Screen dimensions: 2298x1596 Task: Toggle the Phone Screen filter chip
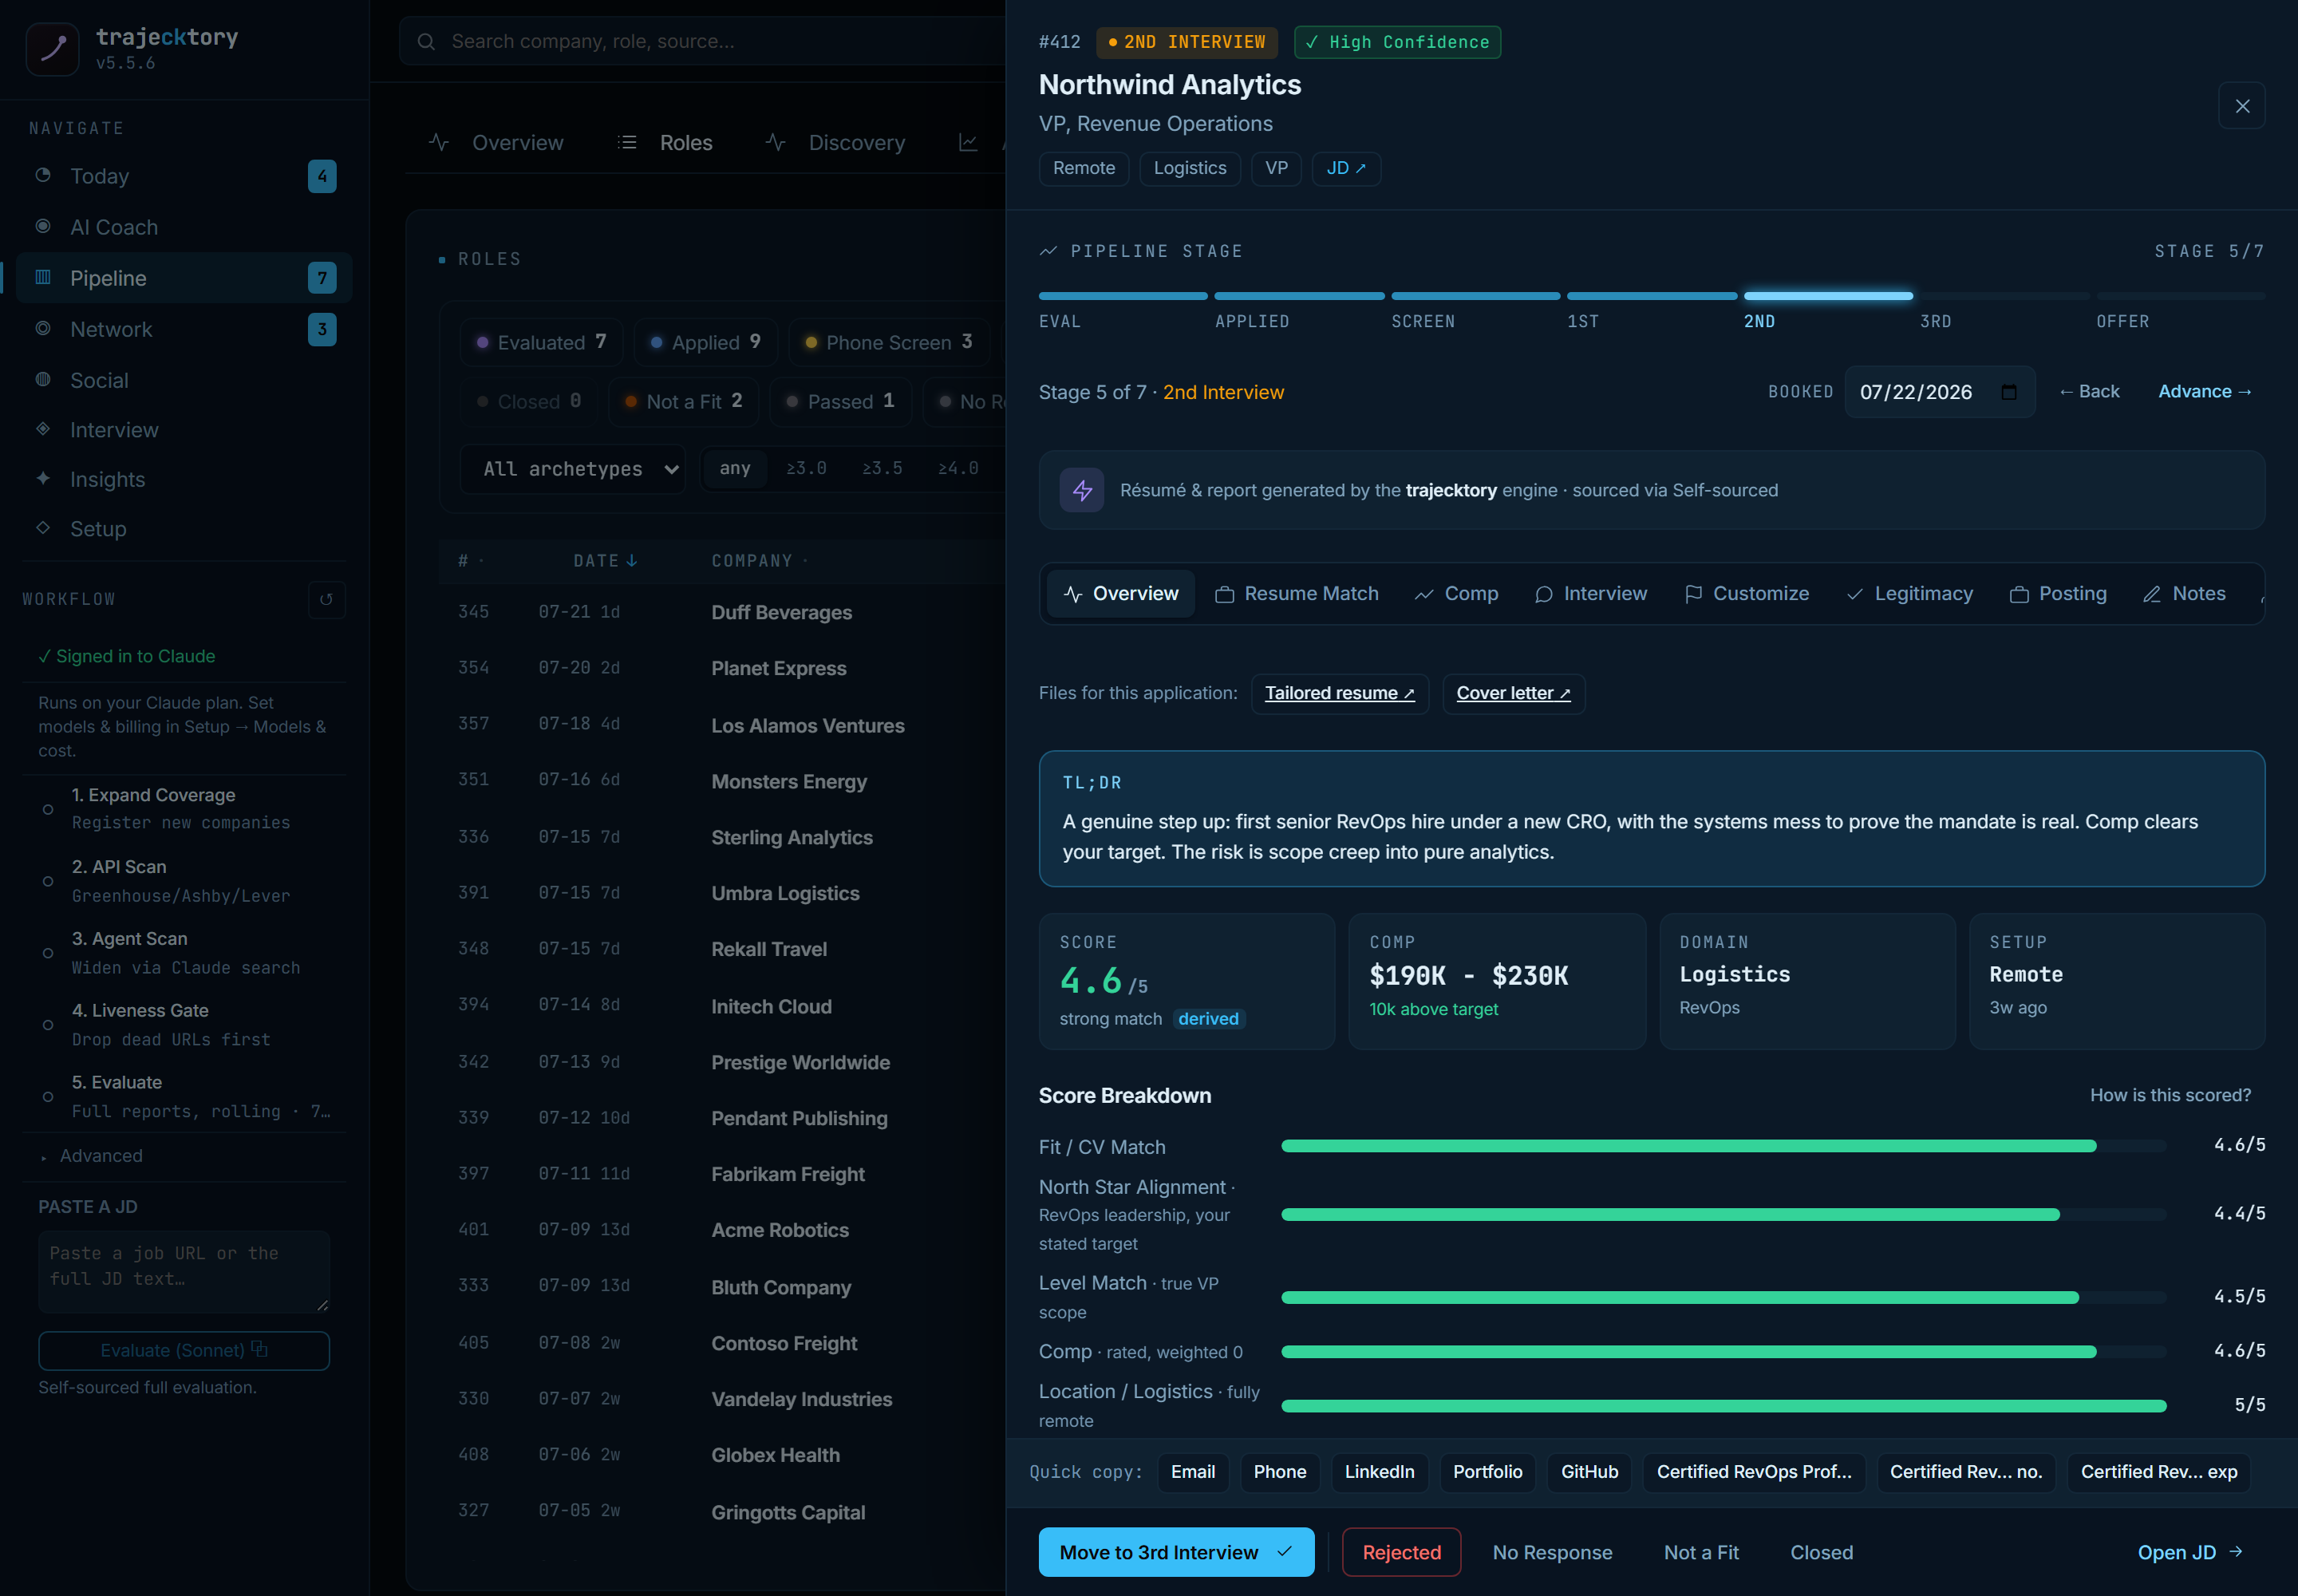[x=888, y=342]
